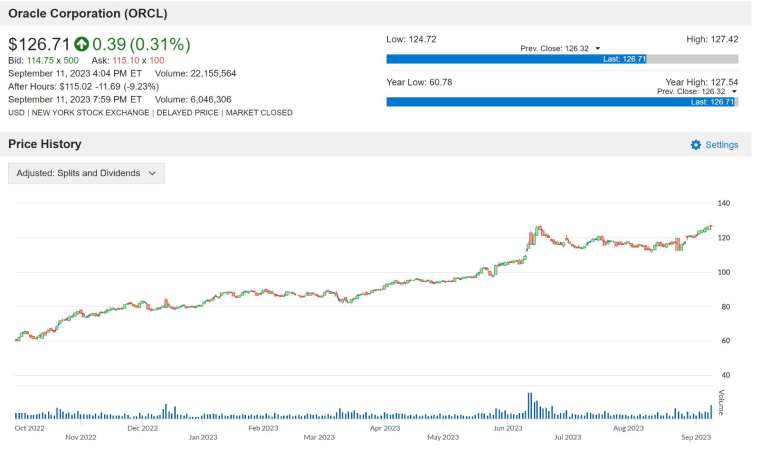Click the 60 y-axis label

(726, 341)
